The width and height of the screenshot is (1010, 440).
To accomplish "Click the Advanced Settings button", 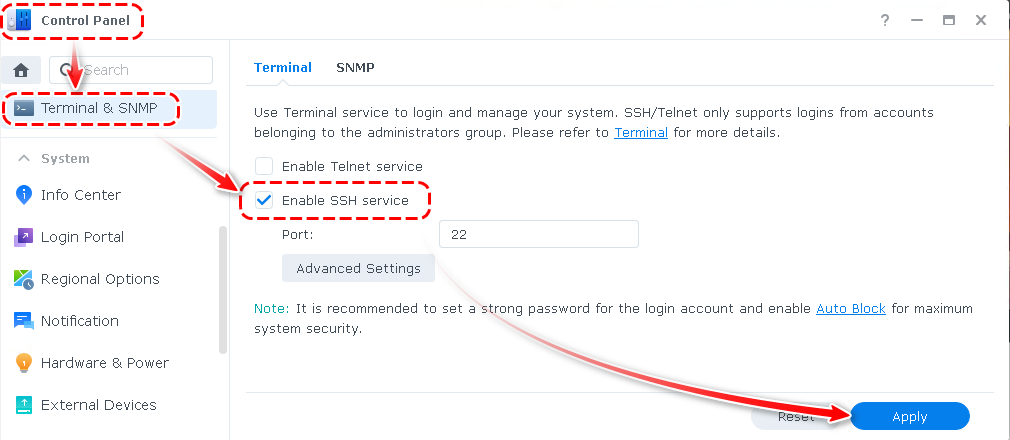I will point(358,268).
